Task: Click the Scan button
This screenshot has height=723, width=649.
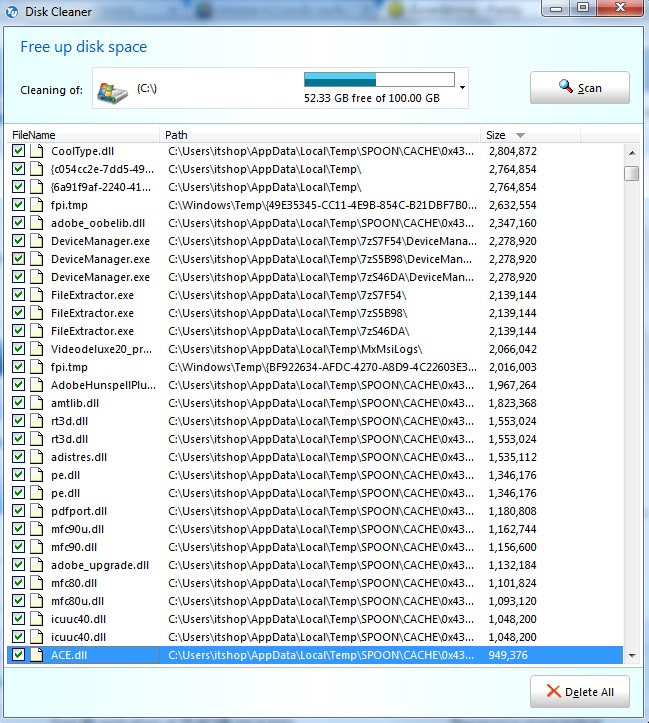Action: pyautogui.click(x=579, y=88)
